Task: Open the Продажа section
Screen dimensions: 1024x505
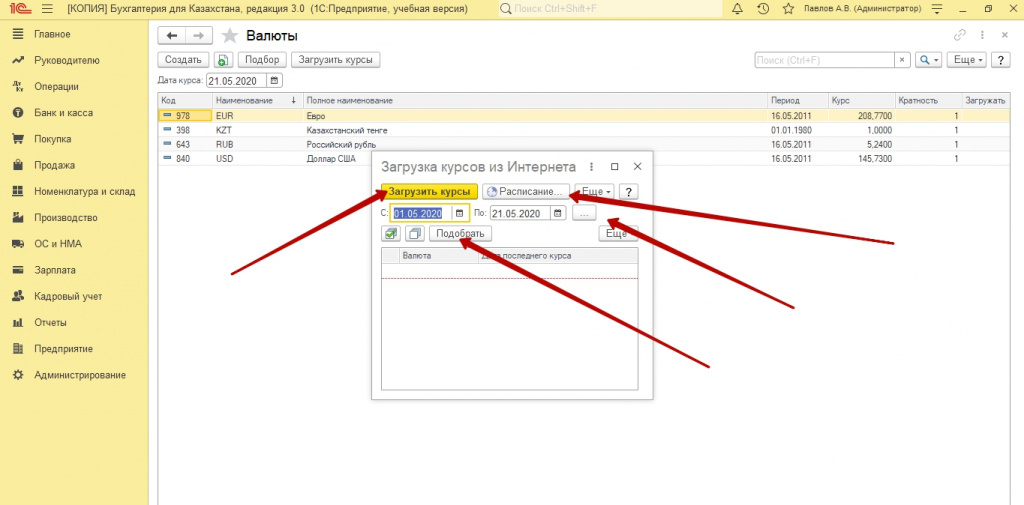Action: [54, 165]
